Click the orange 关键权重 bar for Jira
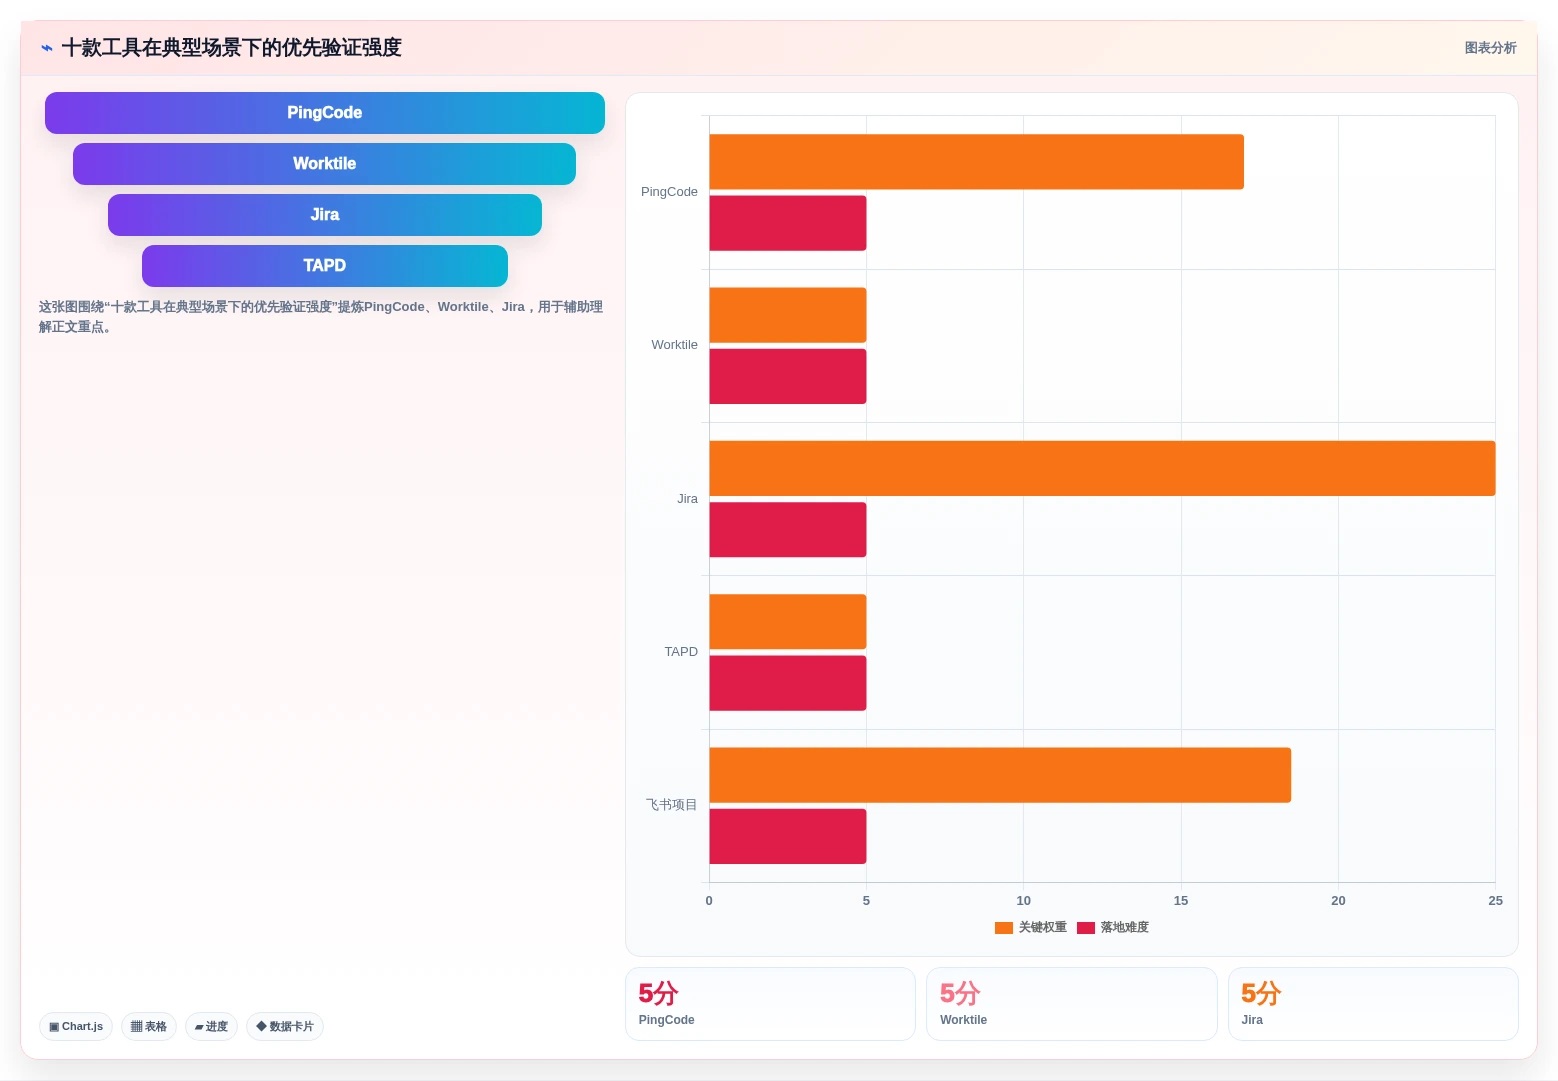This screenshot has width=1558, height=1081. [1103, 468]
